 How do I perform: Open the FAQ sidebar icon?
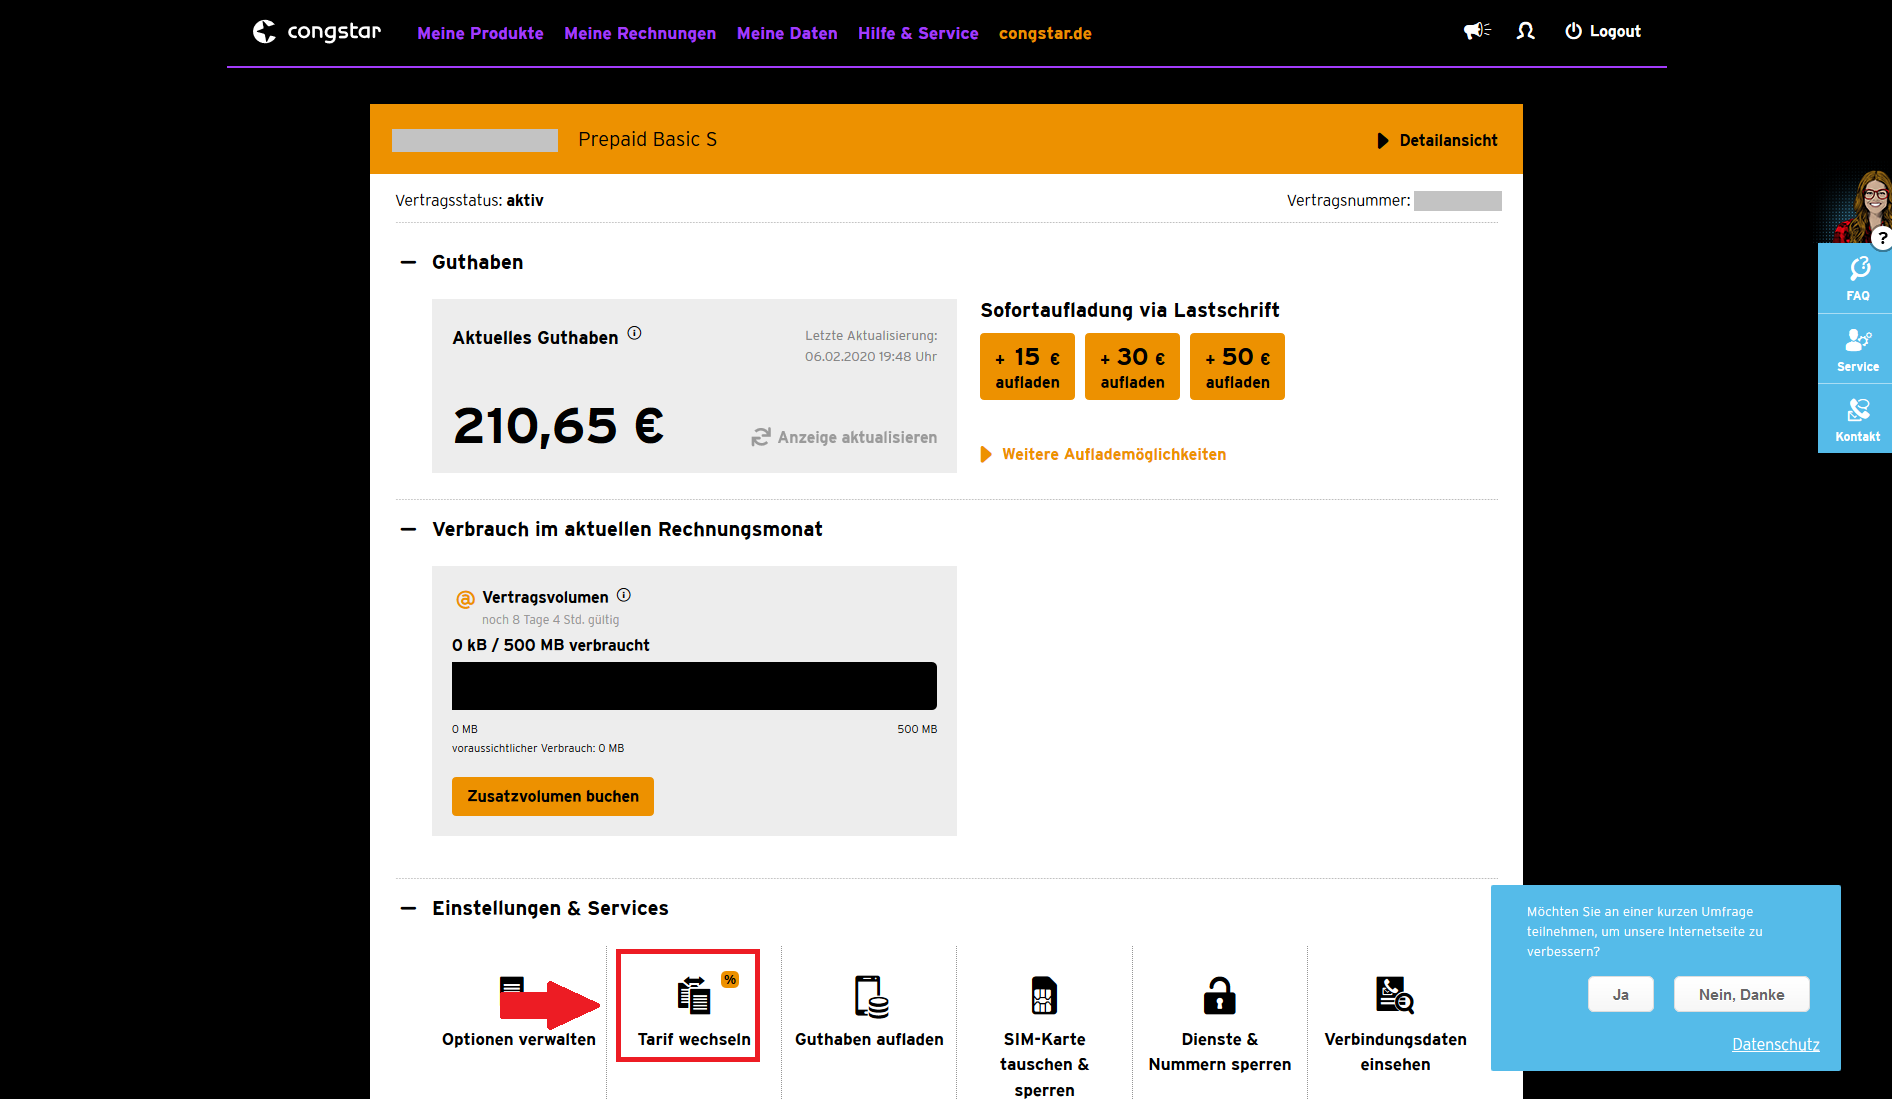point(1858,278)
